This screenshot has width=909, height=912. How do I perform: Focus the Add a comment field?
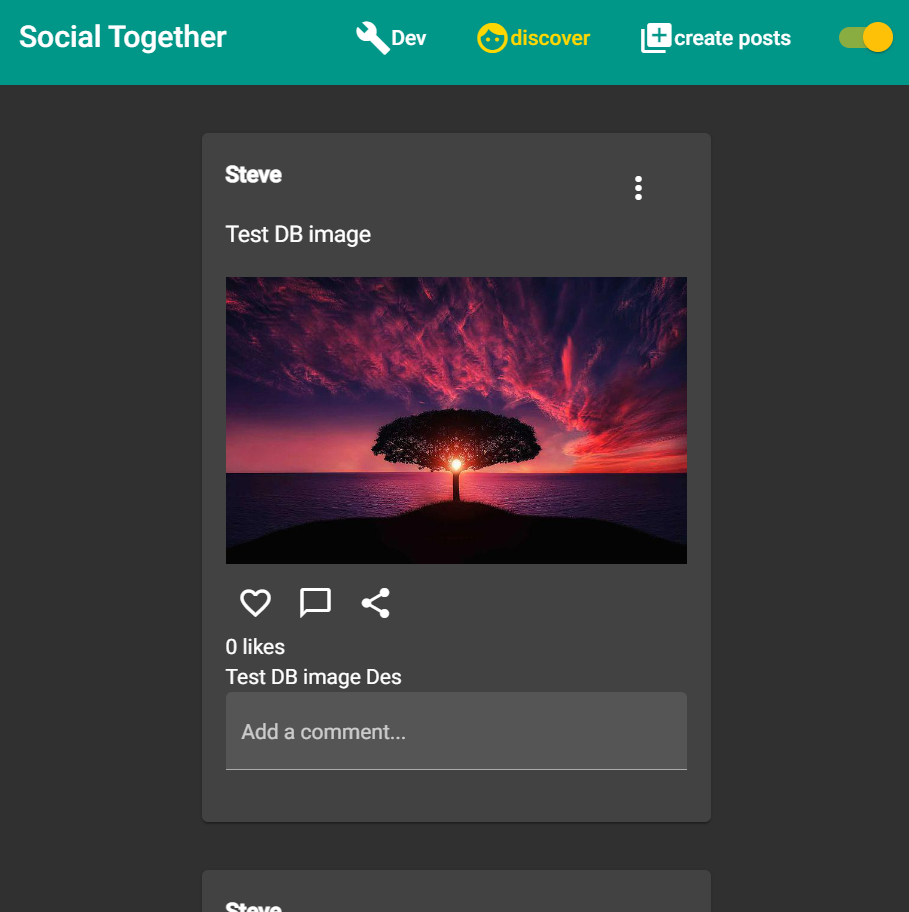tap(456, 731)
